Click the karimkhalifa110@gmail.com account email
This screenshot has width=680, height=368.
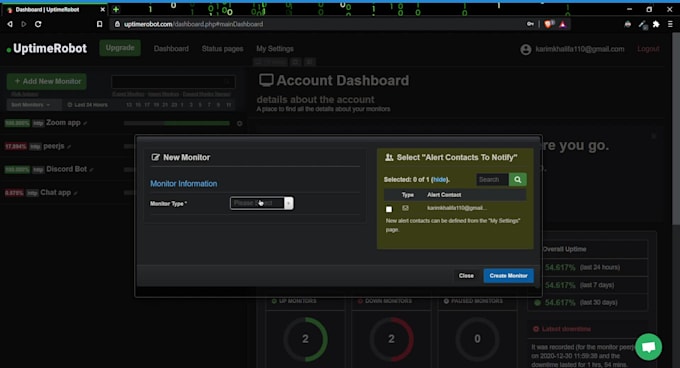[580, 49]
